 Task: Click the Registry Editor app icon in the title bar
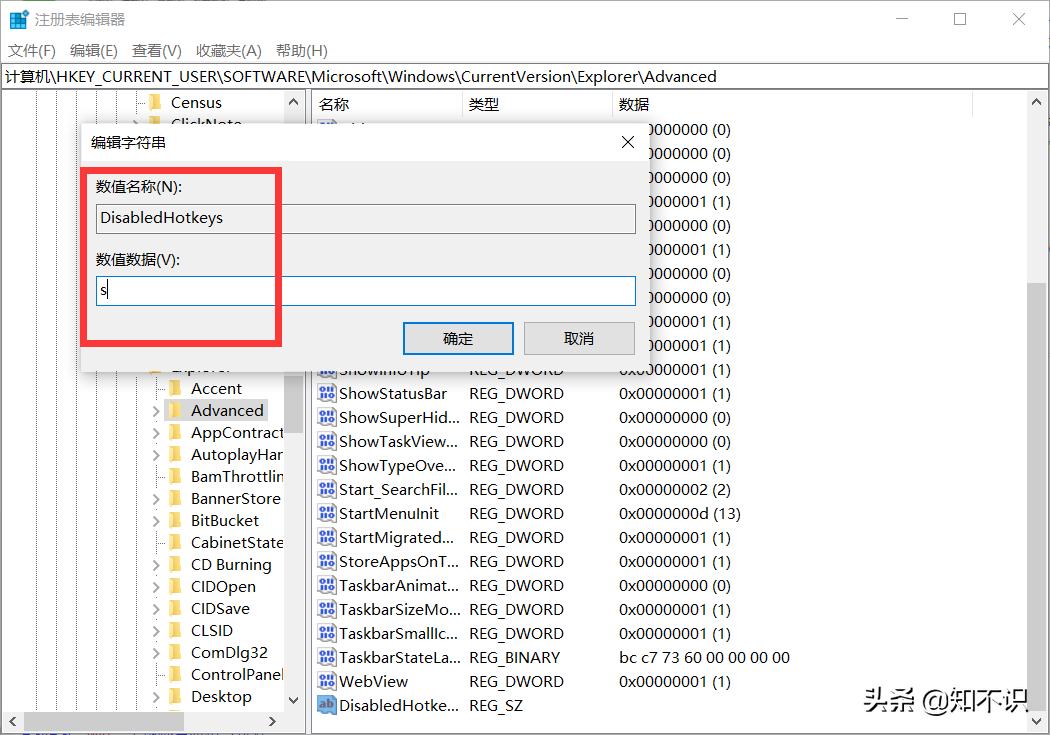(18, 19)
